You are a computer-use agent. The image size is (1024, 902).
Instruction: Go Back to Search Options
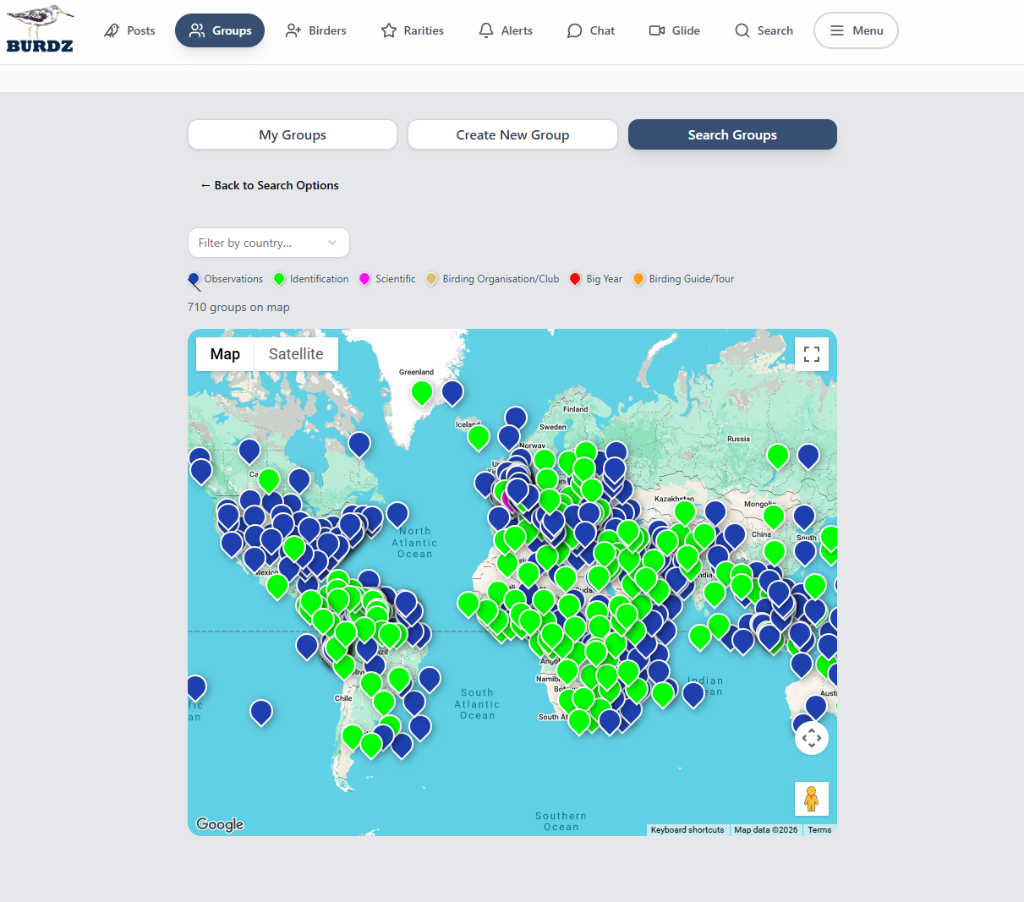pos(270,185)
